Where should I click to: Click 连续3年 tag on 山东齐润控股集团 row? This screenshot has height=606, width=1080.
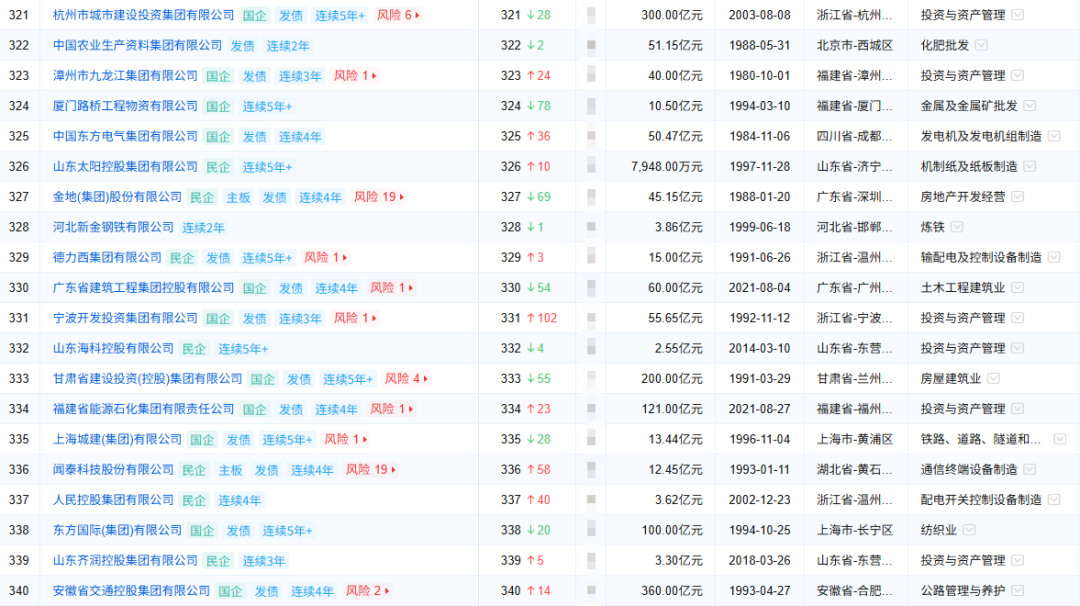point(264,561)
